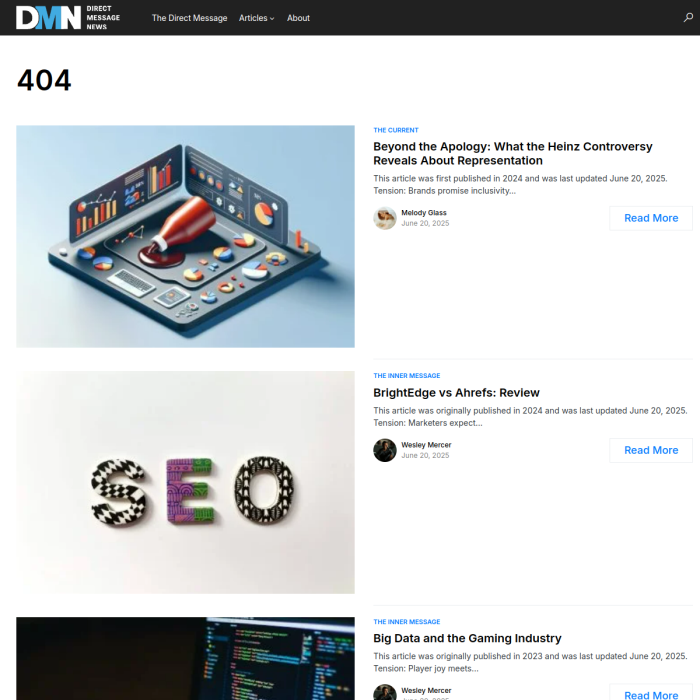Click the BrightEdge excerpt 'Marketers expect…'
This screenshot has height=700, width=700.
530,417
